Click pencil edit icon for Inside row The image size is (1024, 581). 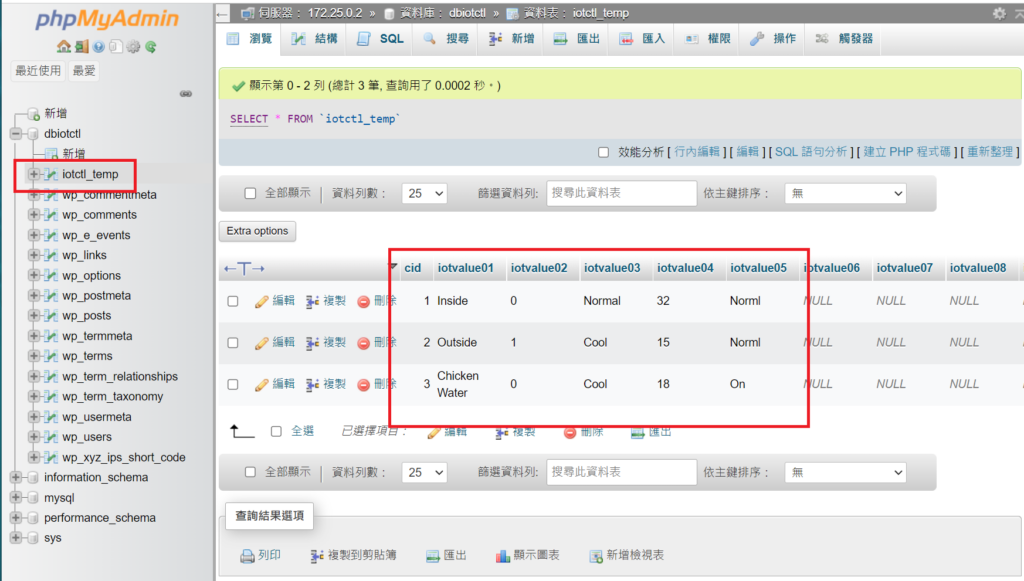pyautogui.click(x=262, y=301)
